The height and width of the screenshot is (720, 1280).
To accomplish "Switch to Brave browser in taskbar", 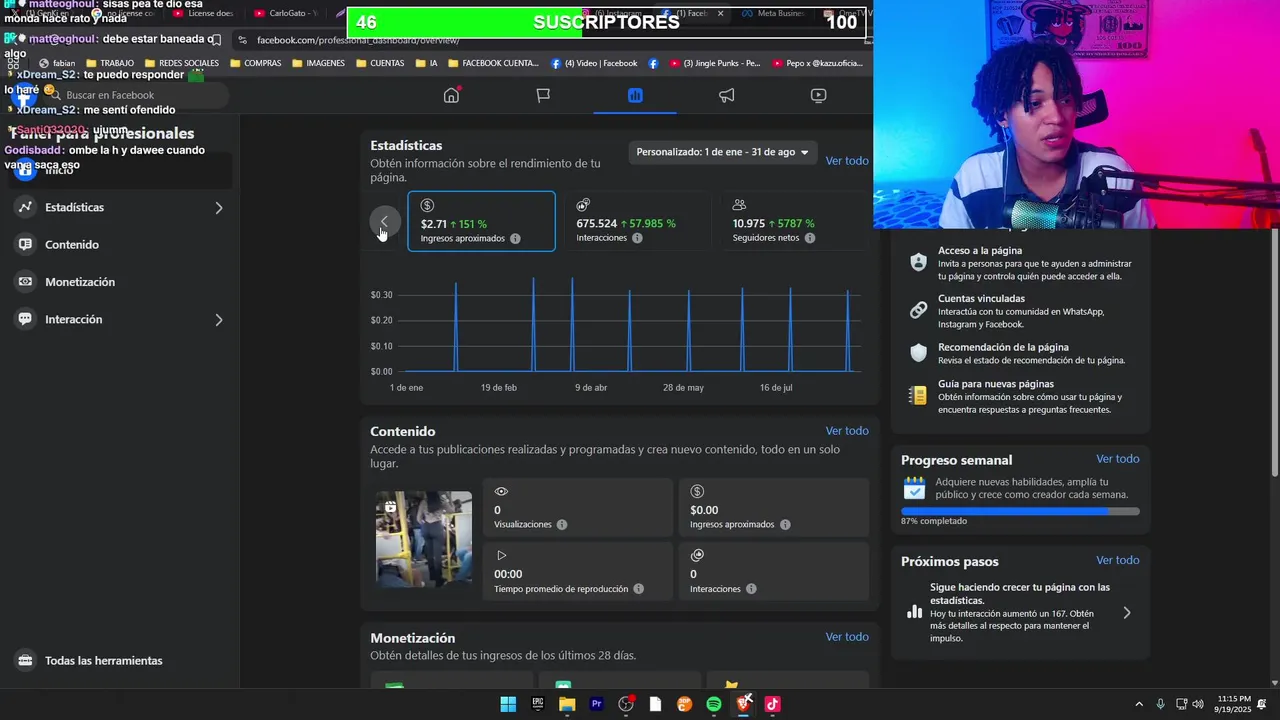I will (743, 704).
